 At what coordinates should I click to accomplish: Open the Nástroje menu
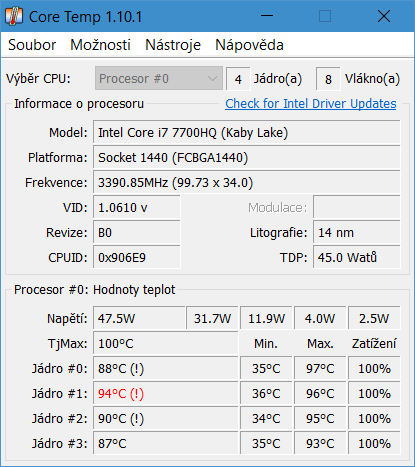click(x=173, y=45)
